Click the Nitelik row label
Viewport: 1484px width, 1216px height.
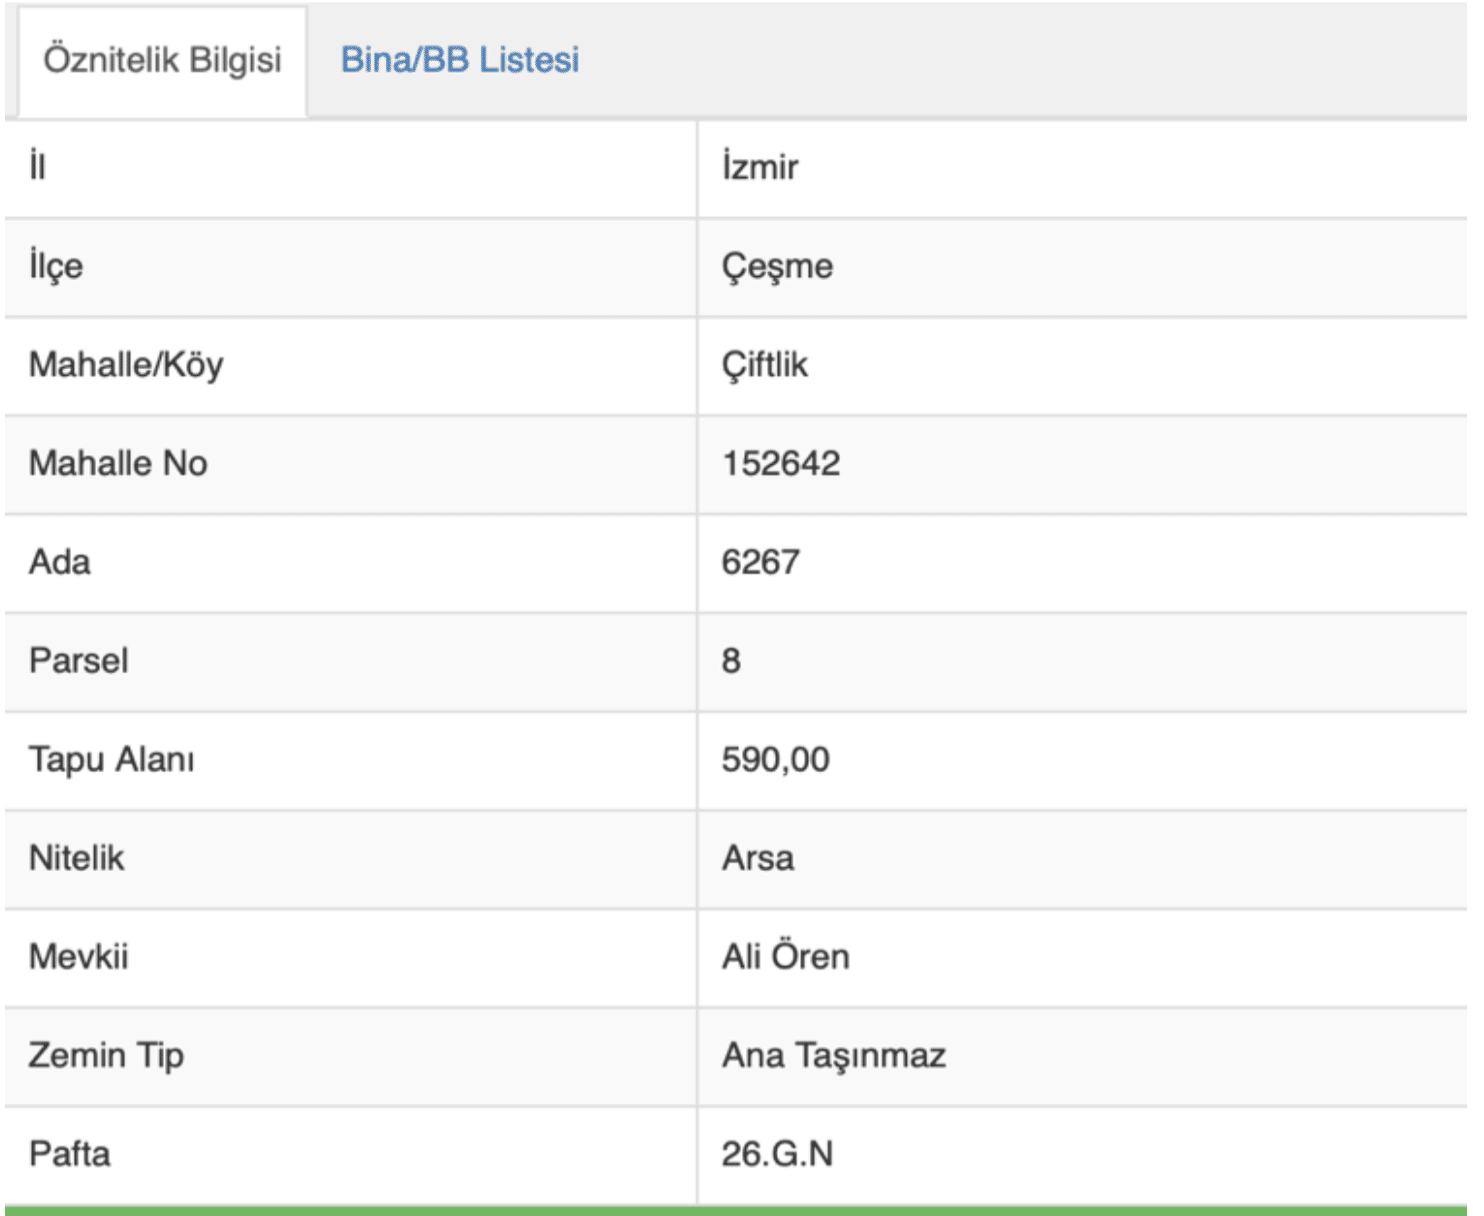tap(77, 858)
